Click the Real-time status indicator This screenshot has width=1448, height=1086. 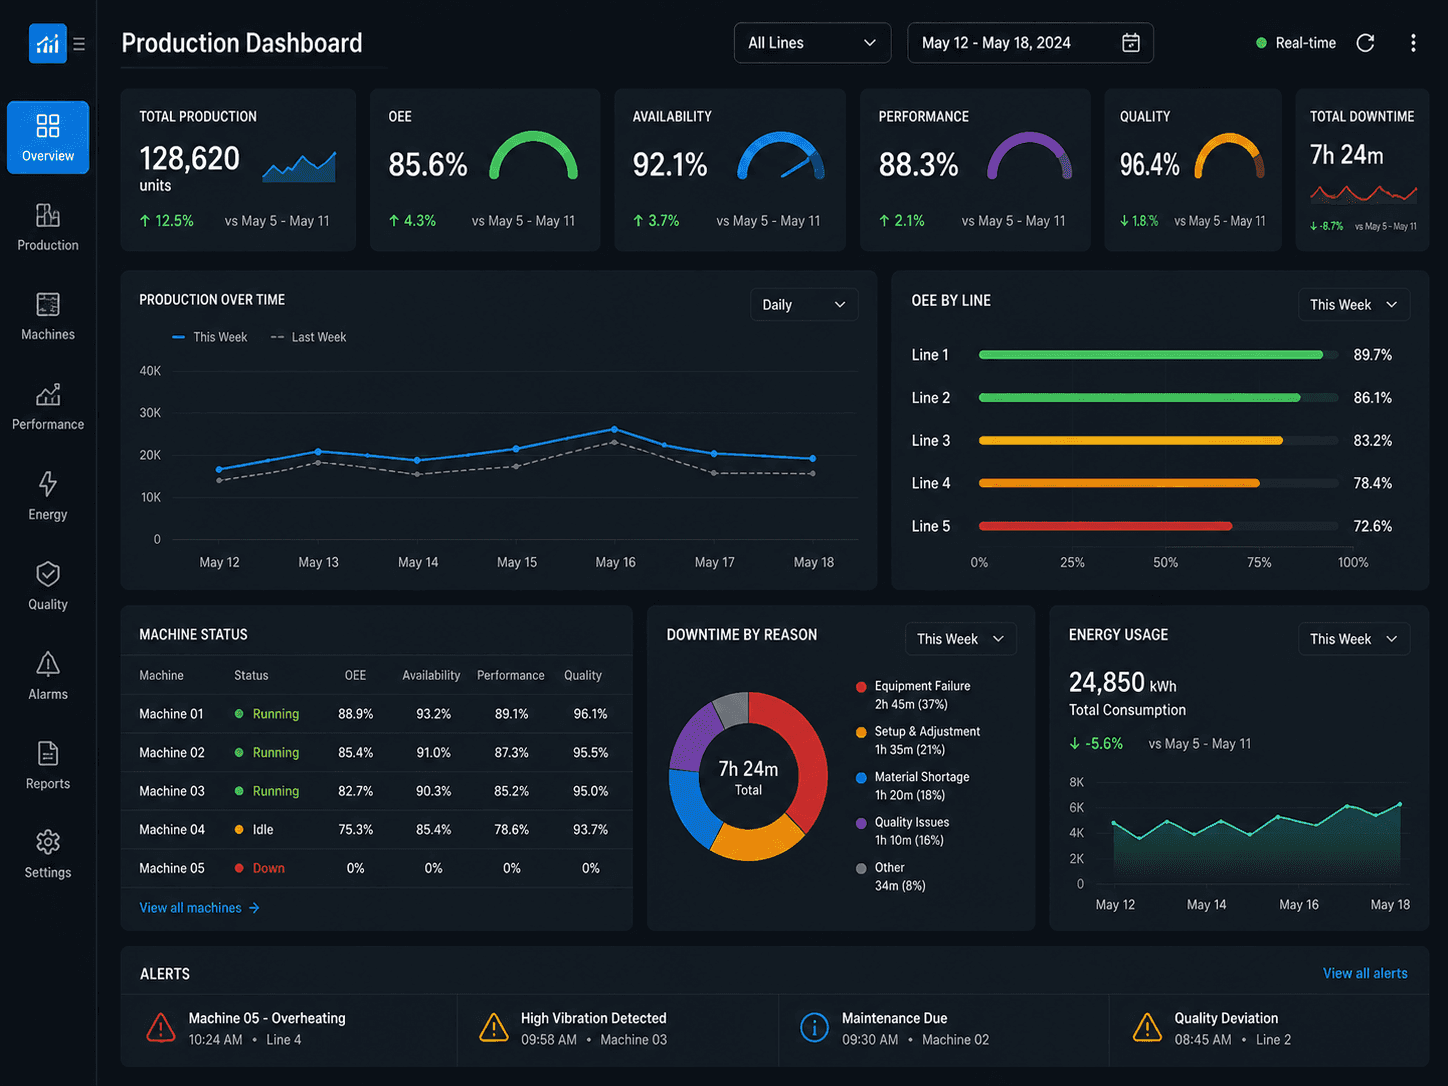(1296, 43)
